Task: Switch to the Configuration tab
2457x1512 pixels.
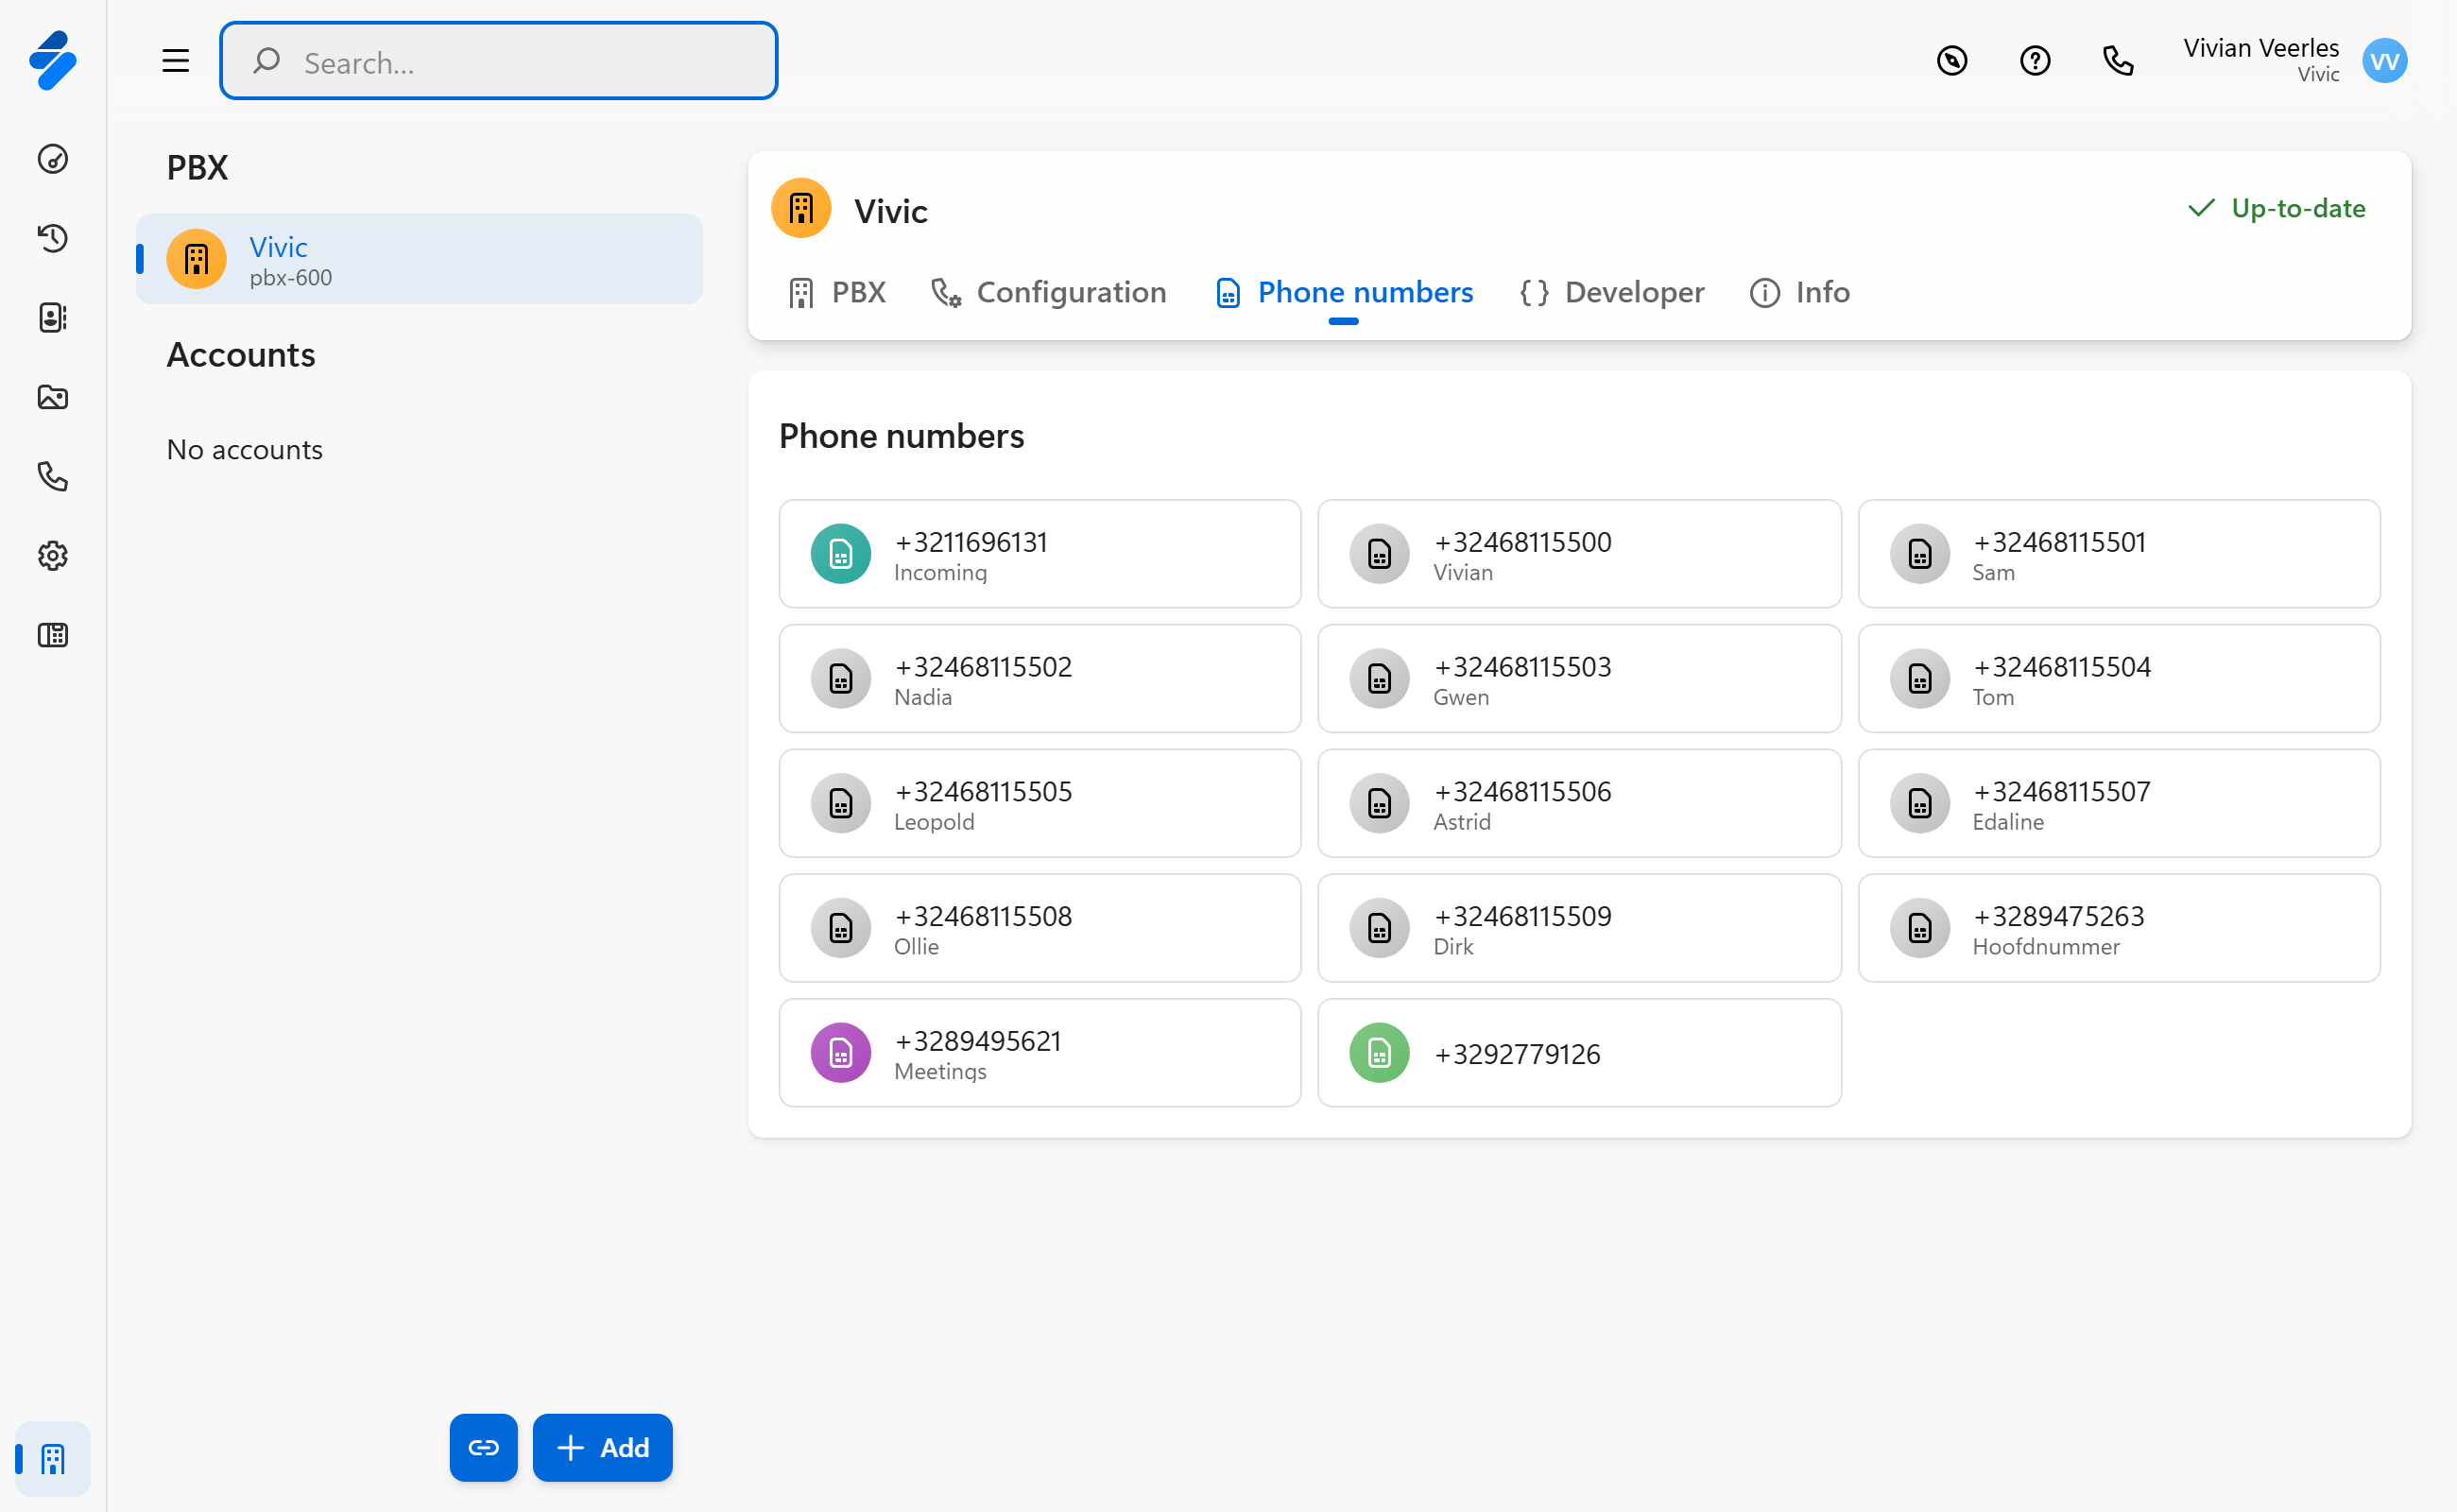Action: point(1048,292)
